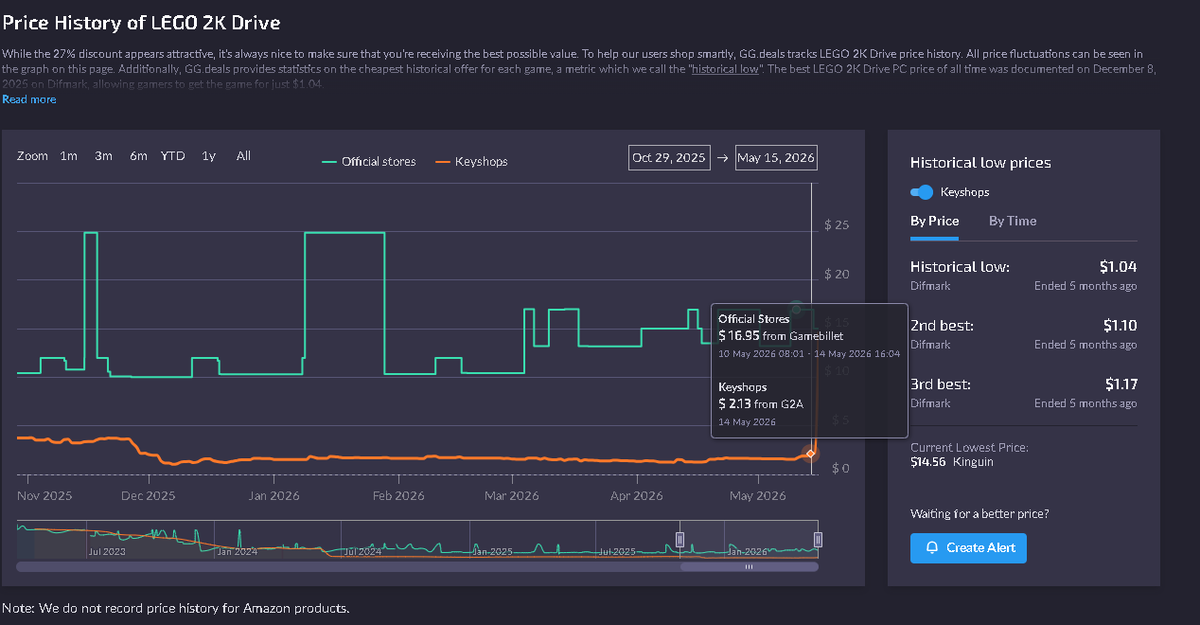Click the Price History of LEGO 2K Drive heading
This screenshot has width=1200, height=625.
click(x=141, y=22)
